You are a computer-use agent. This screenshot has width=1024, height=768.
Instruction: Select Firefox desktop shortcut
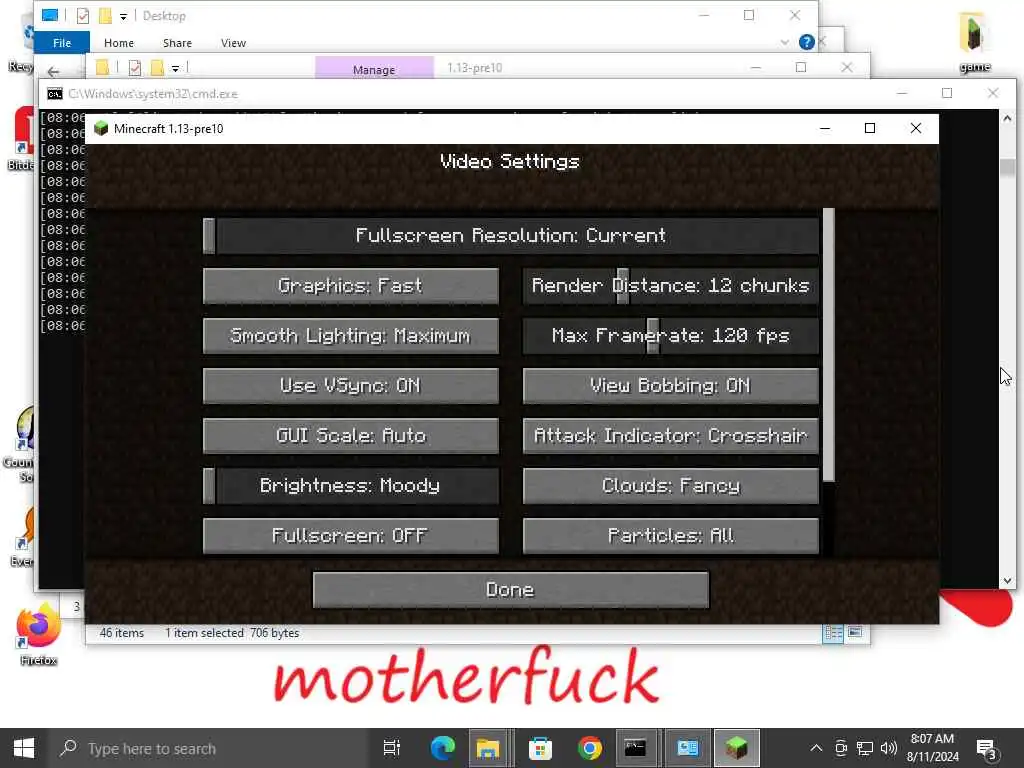point(39,635)
